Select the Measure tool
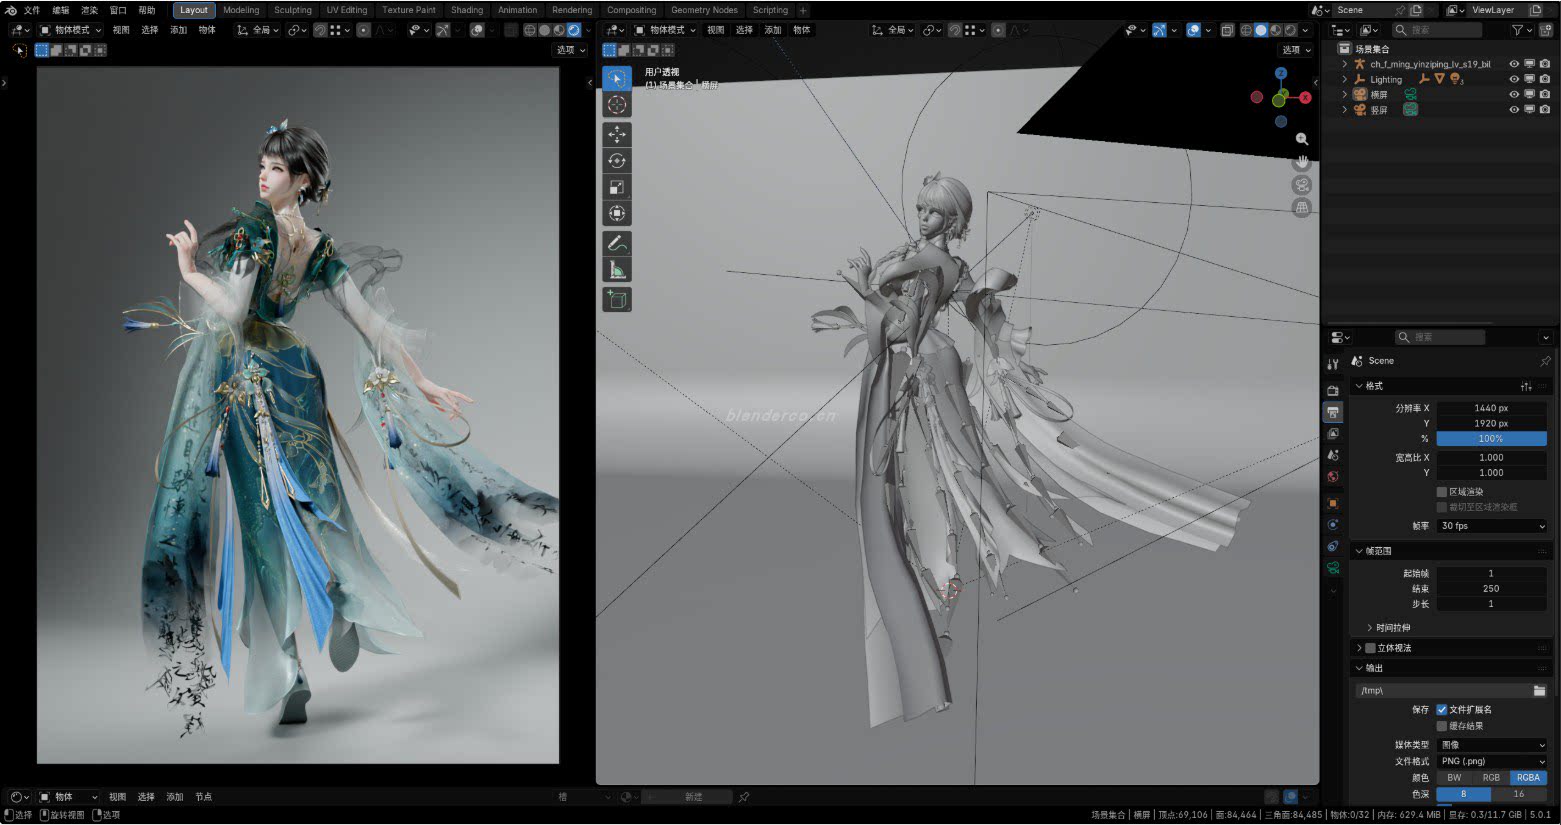Screen dimensions: 1561x825 point(617,270)
